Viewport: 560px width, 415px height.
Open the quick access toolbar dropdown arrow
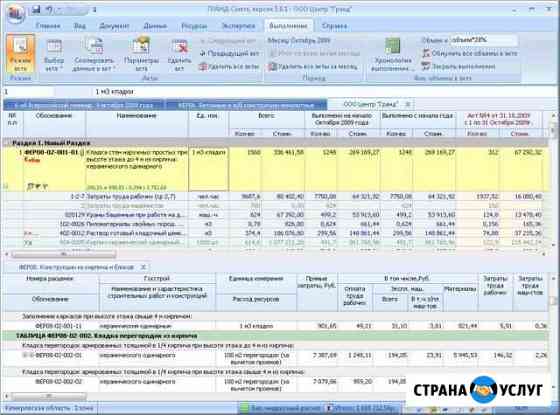(x=94, y=10)
